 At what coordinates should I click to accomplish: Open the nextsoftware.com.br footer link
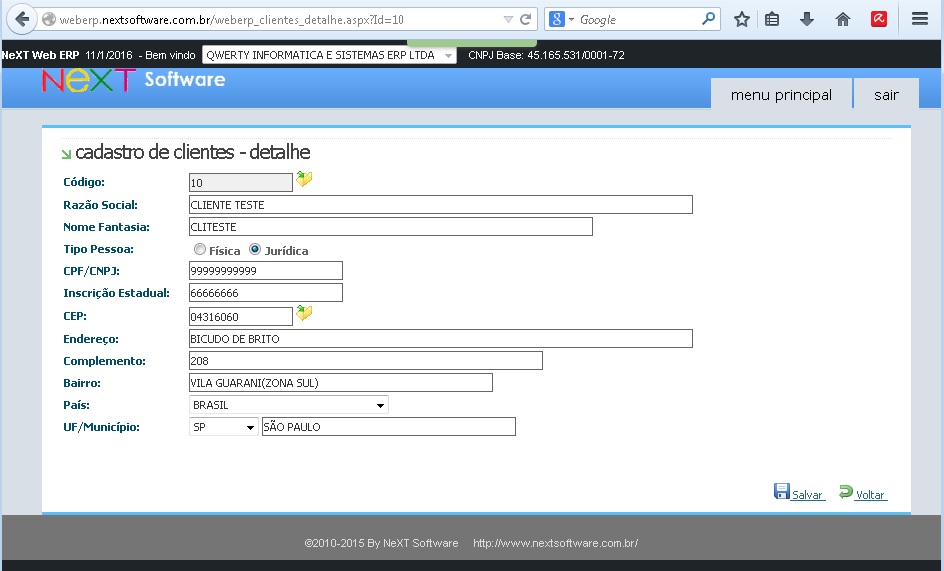coord(555,543)
